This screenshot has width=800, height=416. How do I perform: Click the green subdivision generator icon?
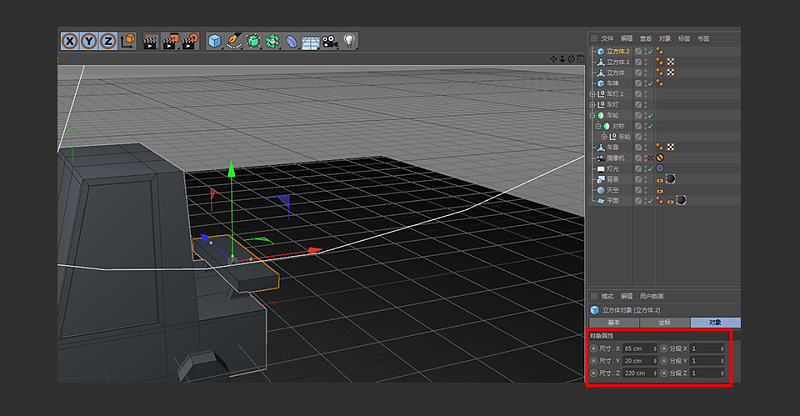[253, 41]
